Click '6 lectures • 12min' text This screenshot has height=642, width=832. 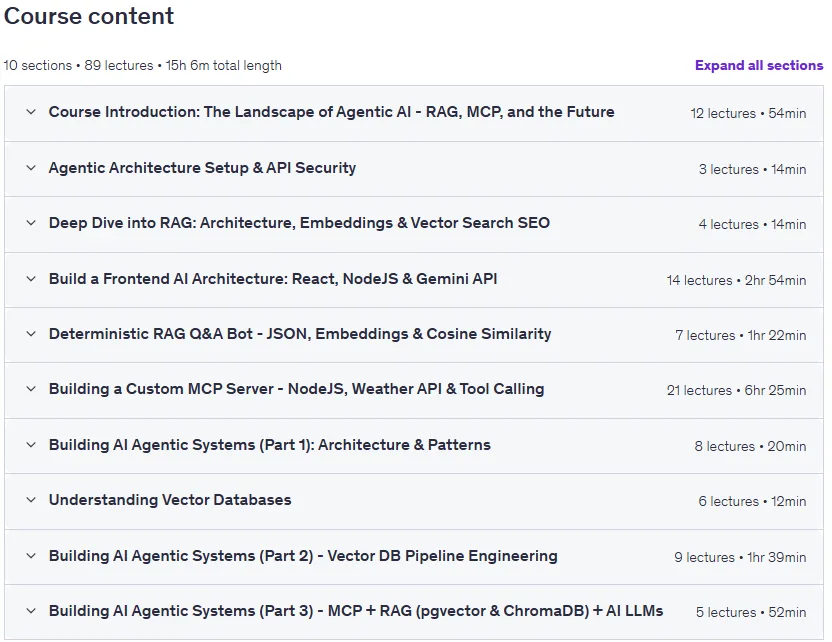tap(752, 501)
